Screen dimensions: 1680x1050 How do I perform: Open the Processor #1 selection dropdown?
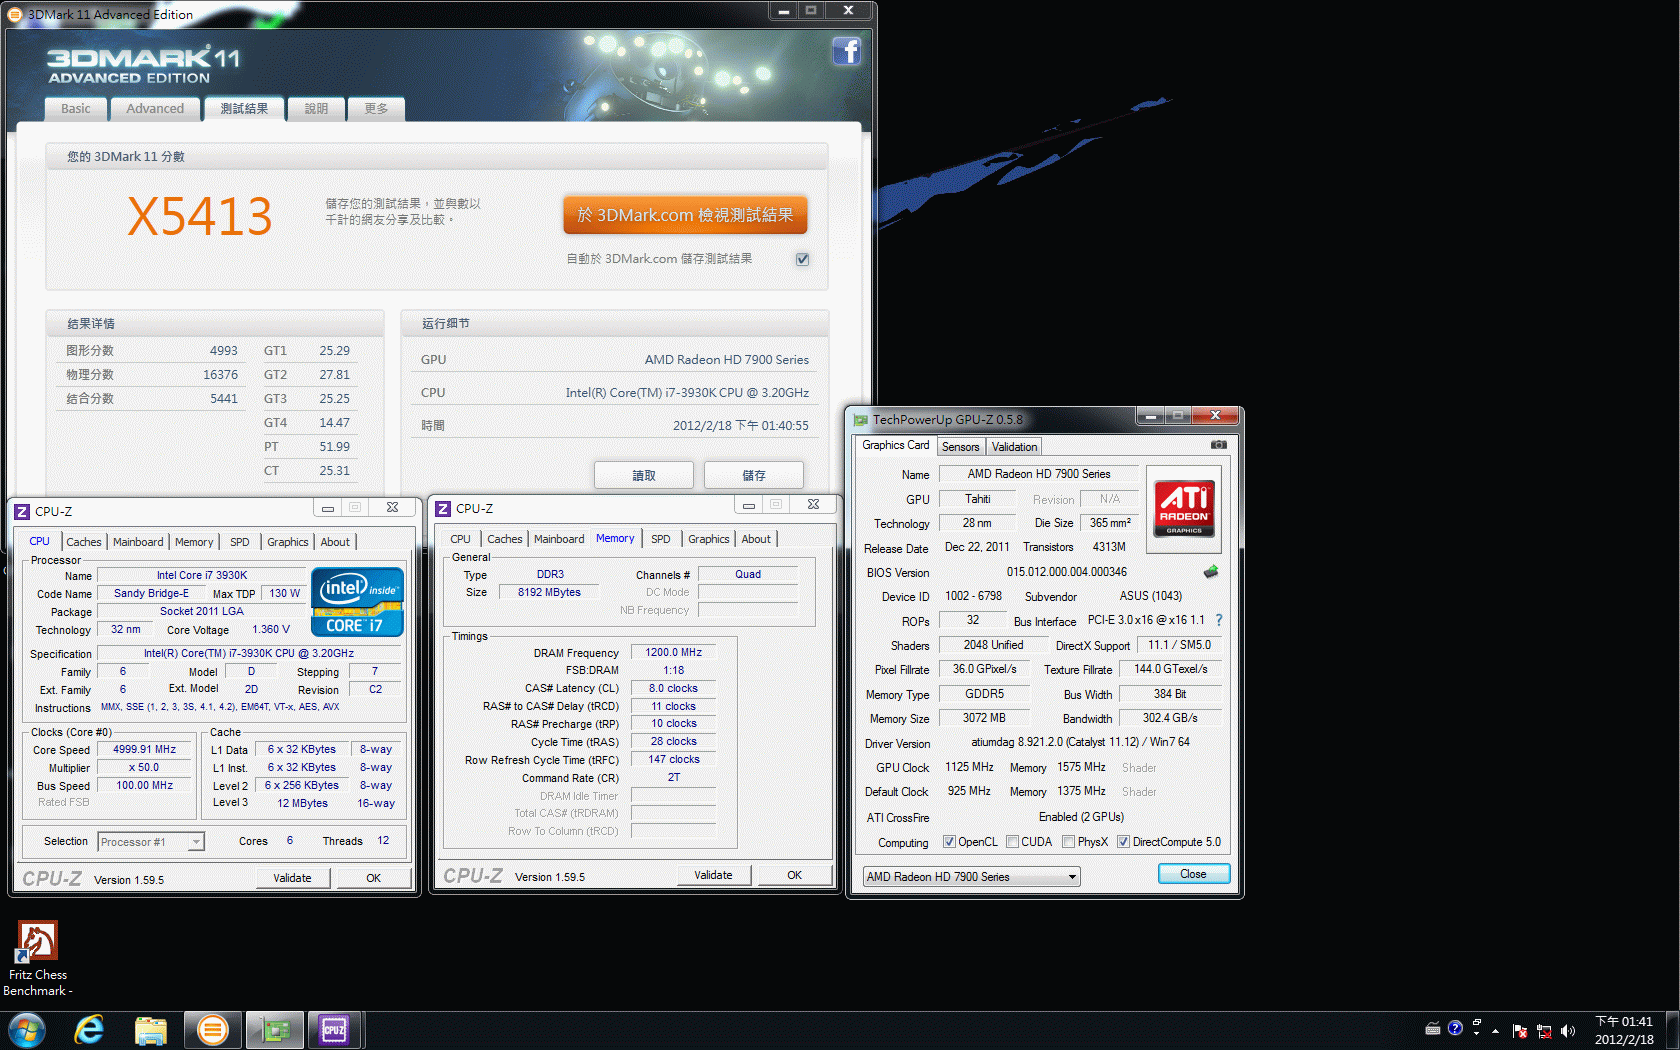[152, 842]
